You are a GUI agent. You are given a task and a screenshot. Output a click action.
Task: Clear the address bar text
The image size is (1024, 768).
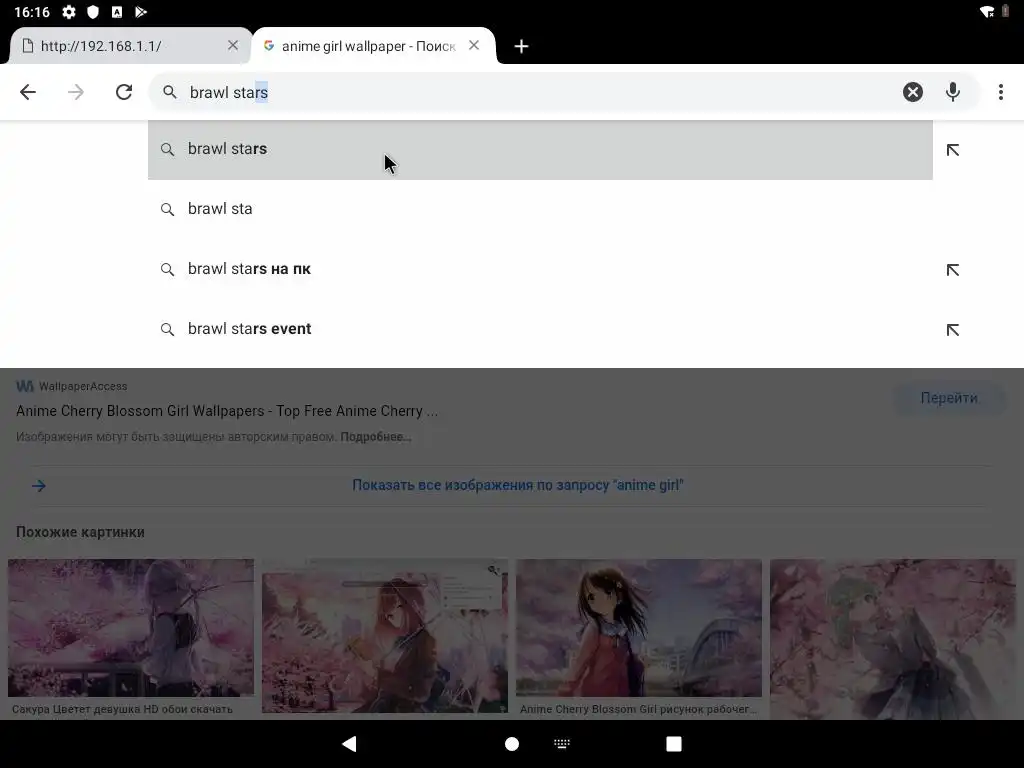[x=912, y=92]
